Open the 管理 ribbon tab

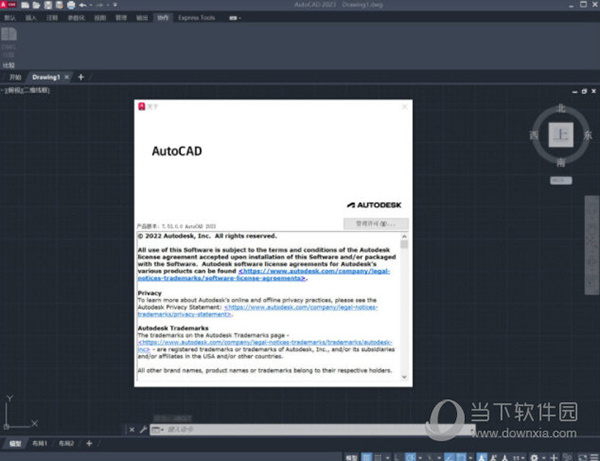(121, 18)
